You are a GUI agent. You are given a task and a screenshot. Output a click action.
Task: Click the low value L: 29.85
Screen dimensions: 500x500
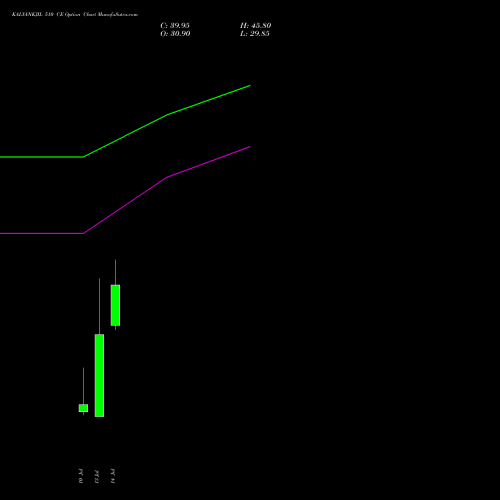coord(255,34)
